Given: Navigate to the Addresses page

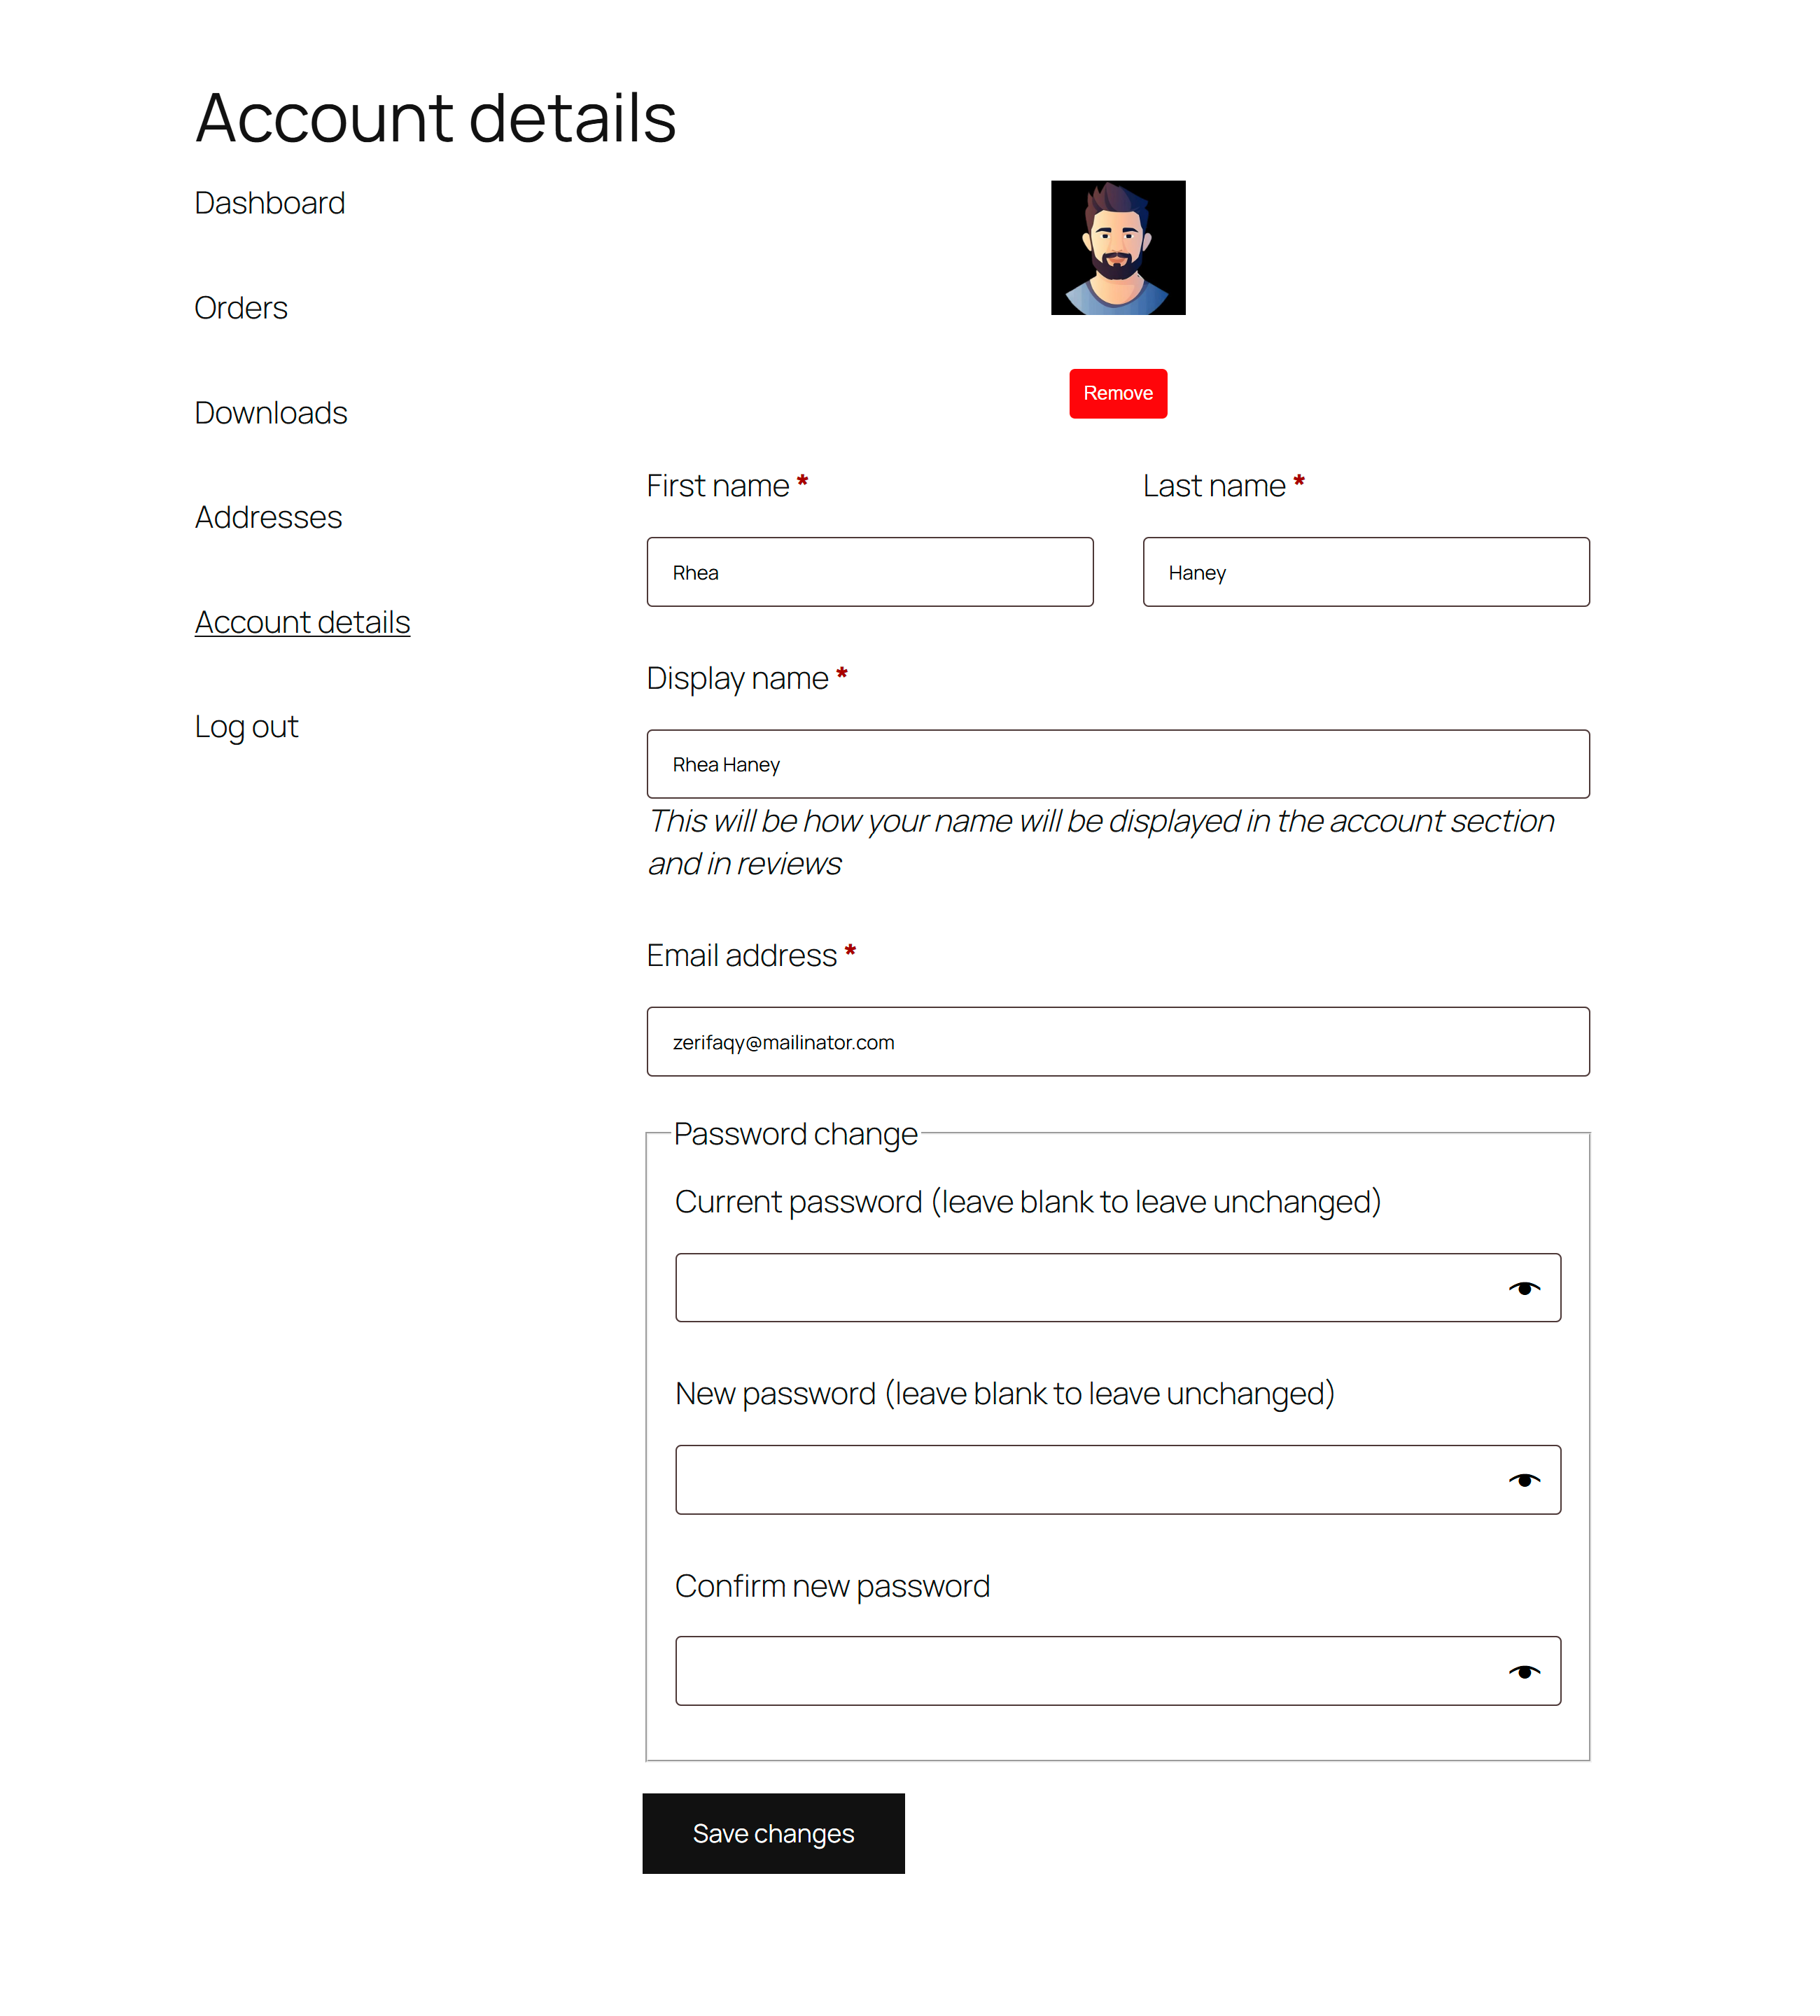Looking at the screenshot, I should [269, 517].
